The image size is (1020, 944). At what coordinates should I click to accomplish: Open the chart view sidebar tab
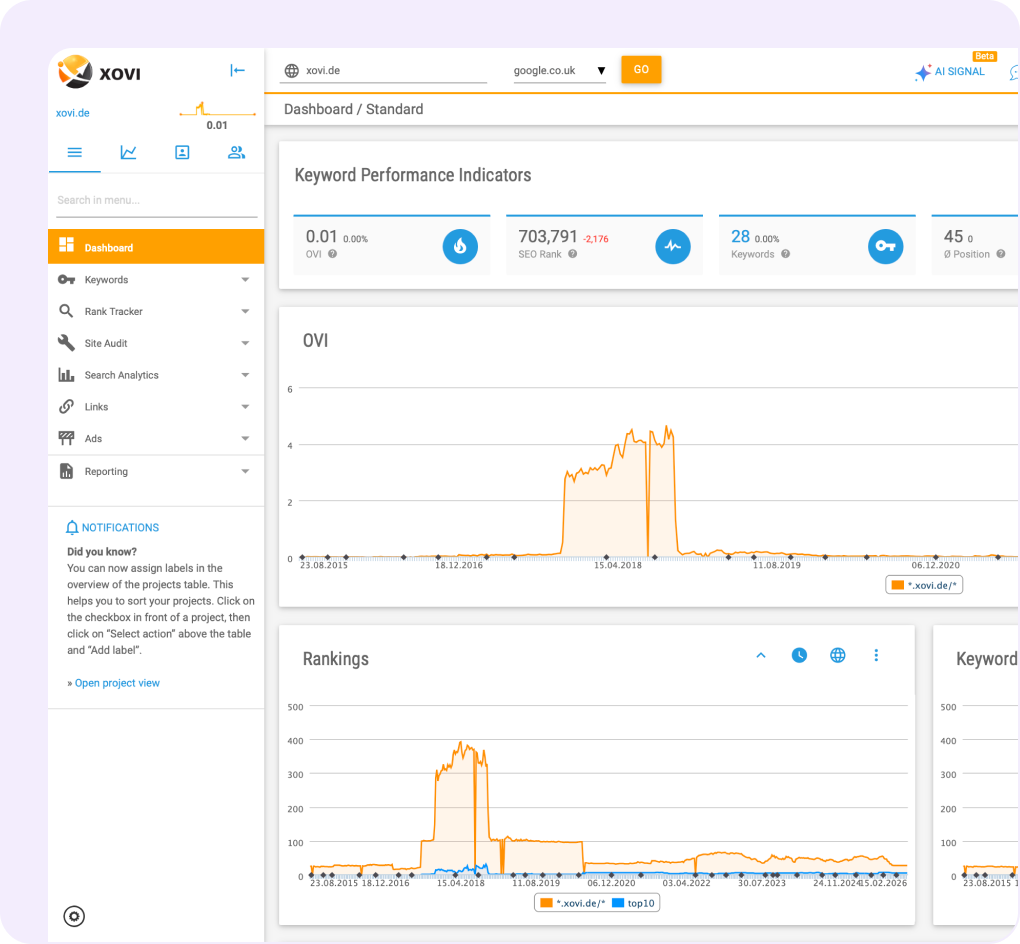tap(128, 152)
